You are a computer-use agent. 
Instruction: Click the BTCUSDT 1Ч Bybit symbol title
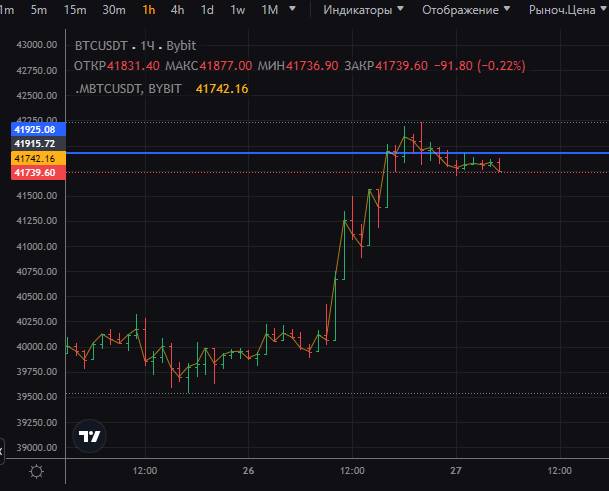pos(135,46)
